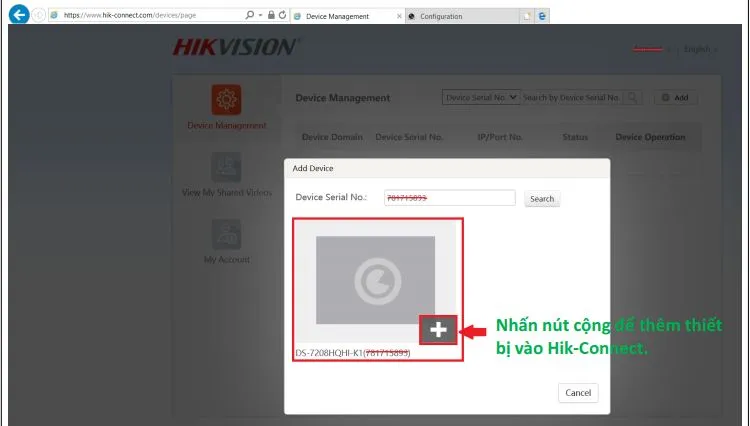Click the Add button in Device Management
Screen dimensions: 750x426
coord(675,98)
